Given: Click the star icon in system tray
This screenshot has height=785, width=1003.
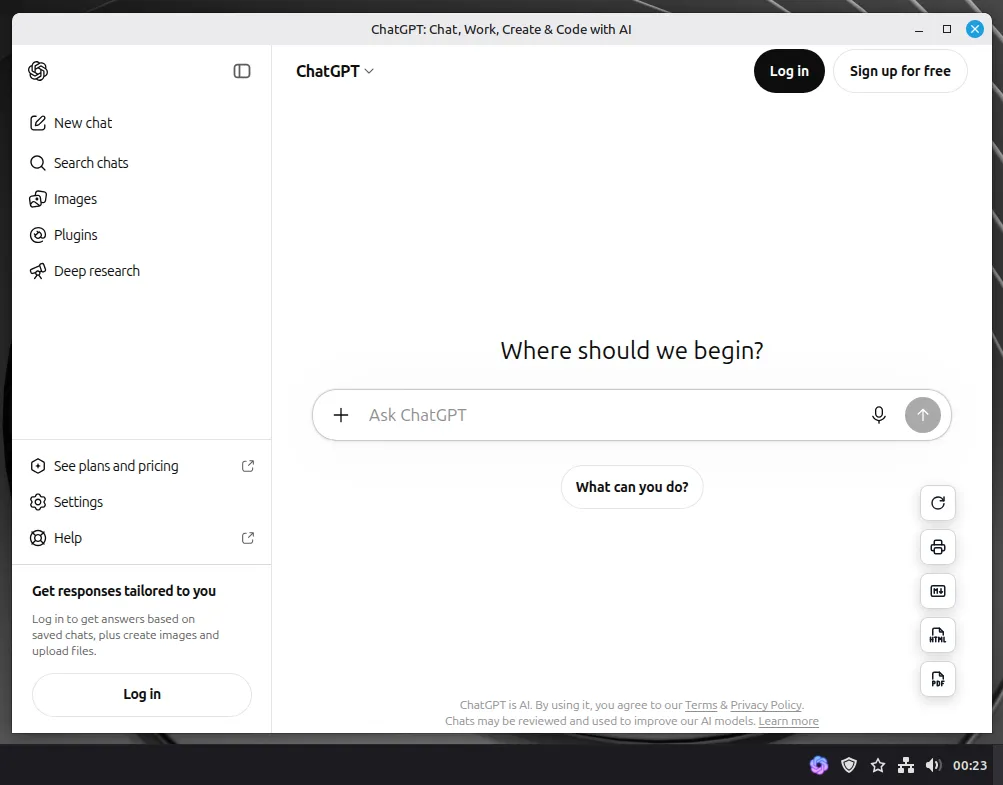Looking at the screenshot, I should click(x=878, y=765).
